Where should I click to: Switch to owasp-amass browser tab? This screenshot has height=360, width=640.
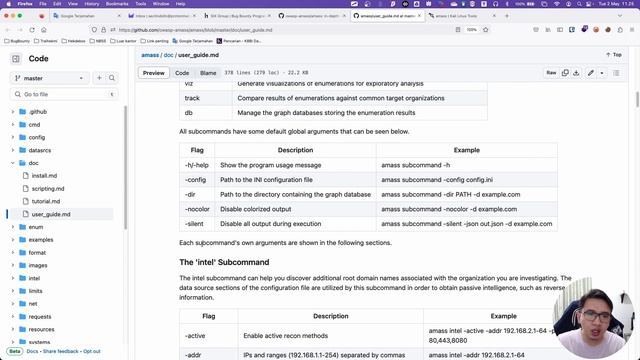[312, 16]
